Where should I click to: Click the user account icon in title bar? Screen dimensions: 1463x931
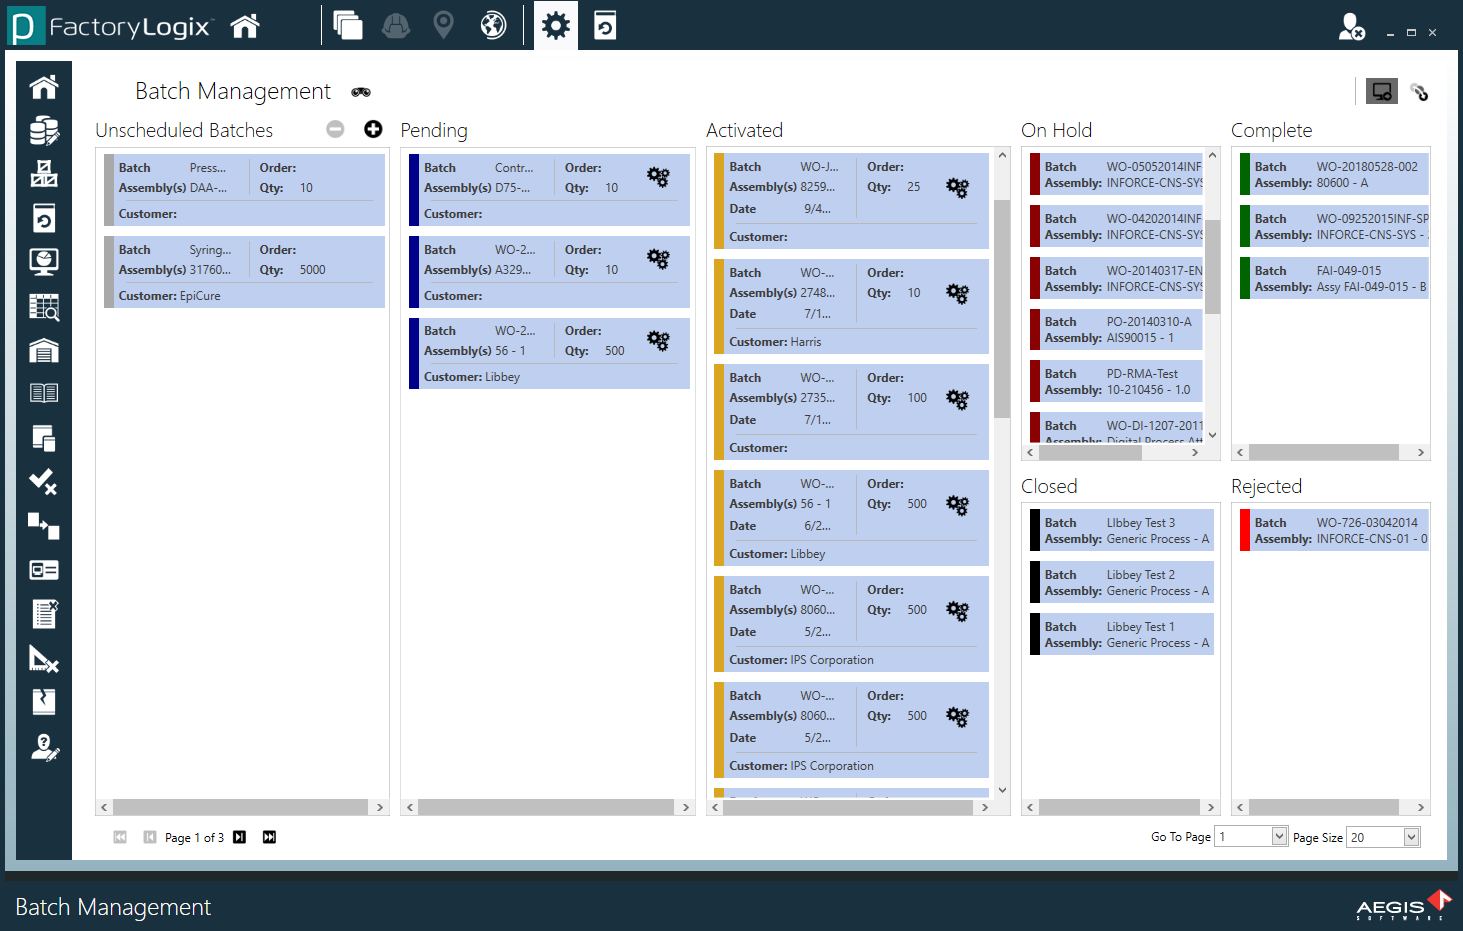point(1351,27)
